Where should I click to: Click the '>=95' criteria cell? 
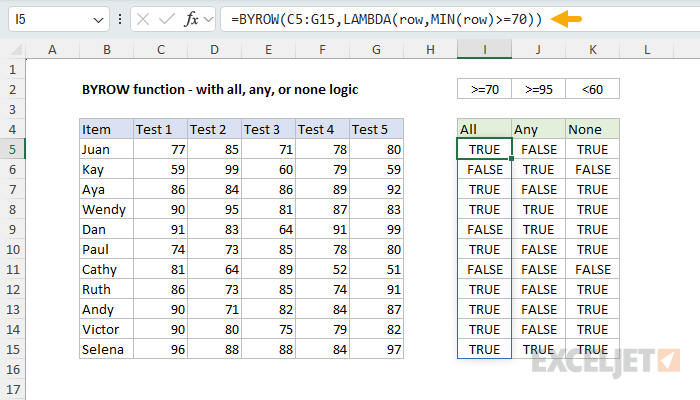[x=538, y=89]
